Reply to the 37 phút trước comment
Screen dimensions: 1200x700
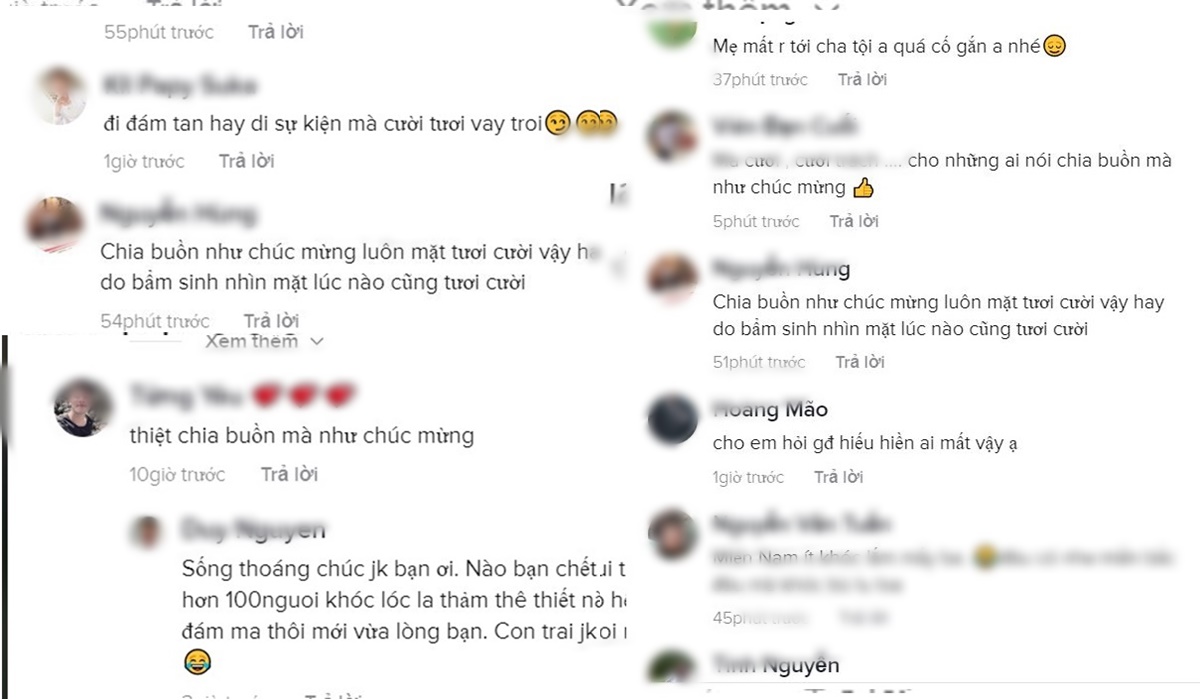pos(863,80)
